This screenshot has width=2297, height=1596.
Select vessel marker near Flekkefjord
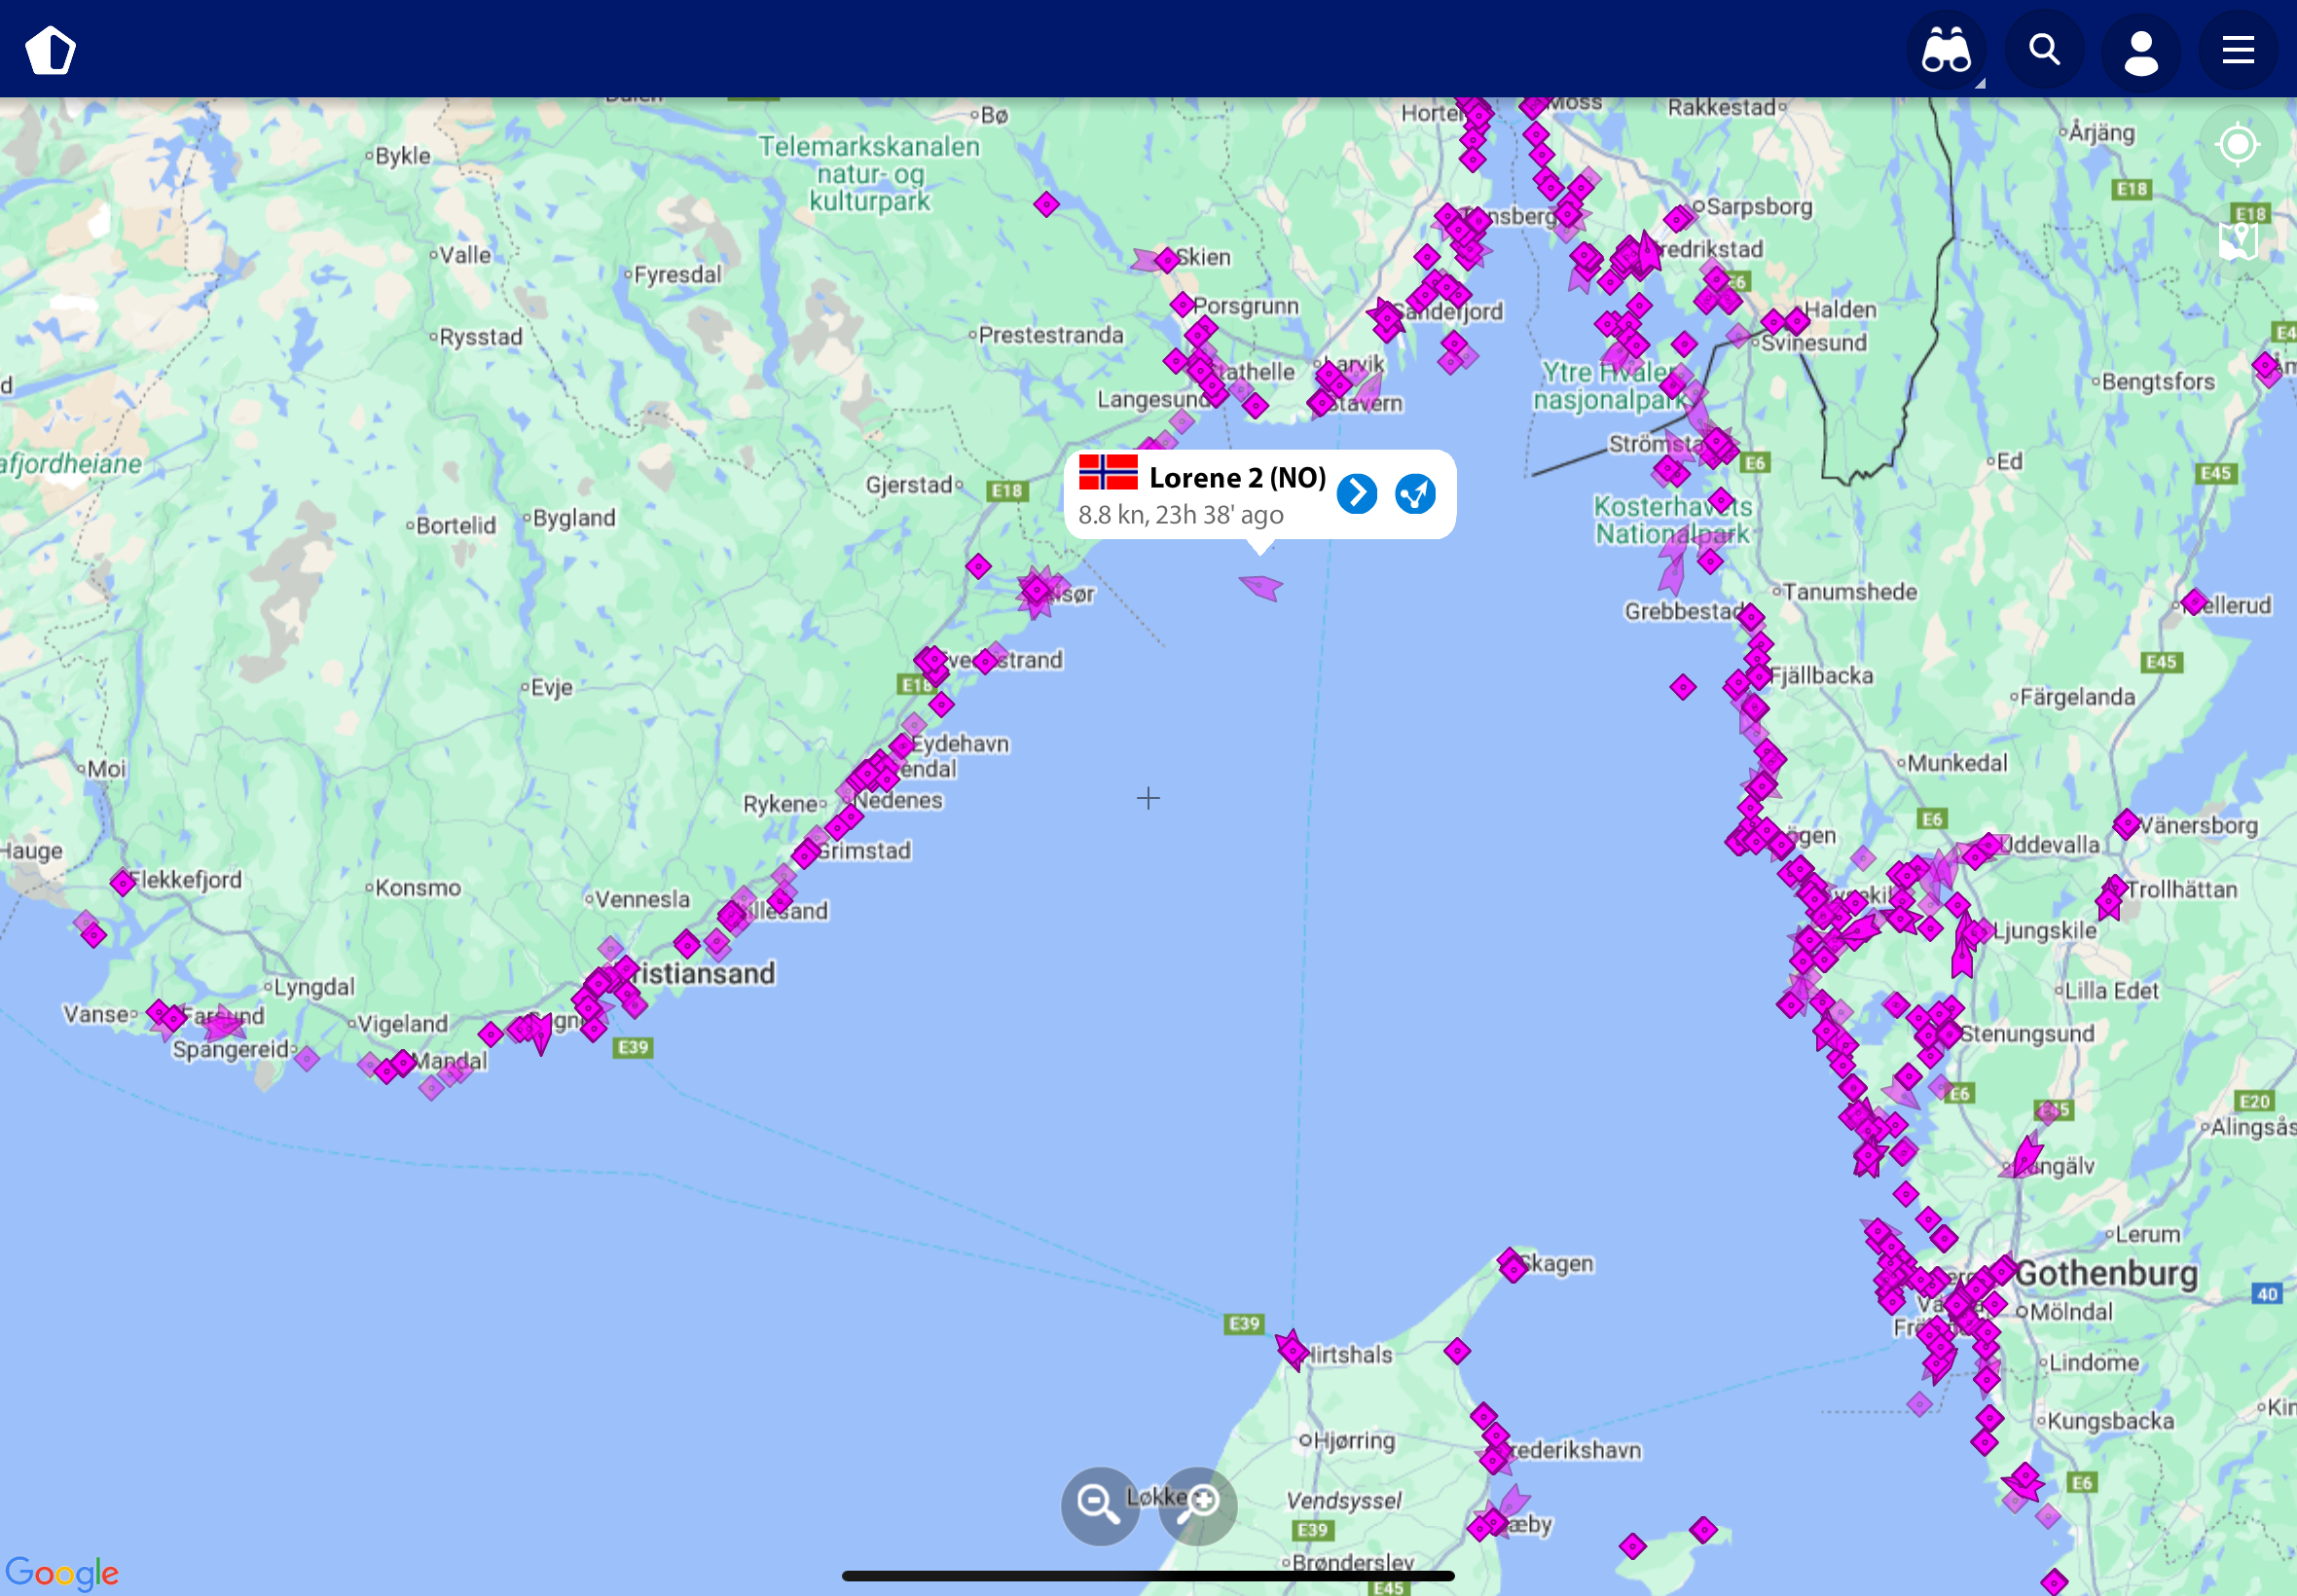[122, 882]
